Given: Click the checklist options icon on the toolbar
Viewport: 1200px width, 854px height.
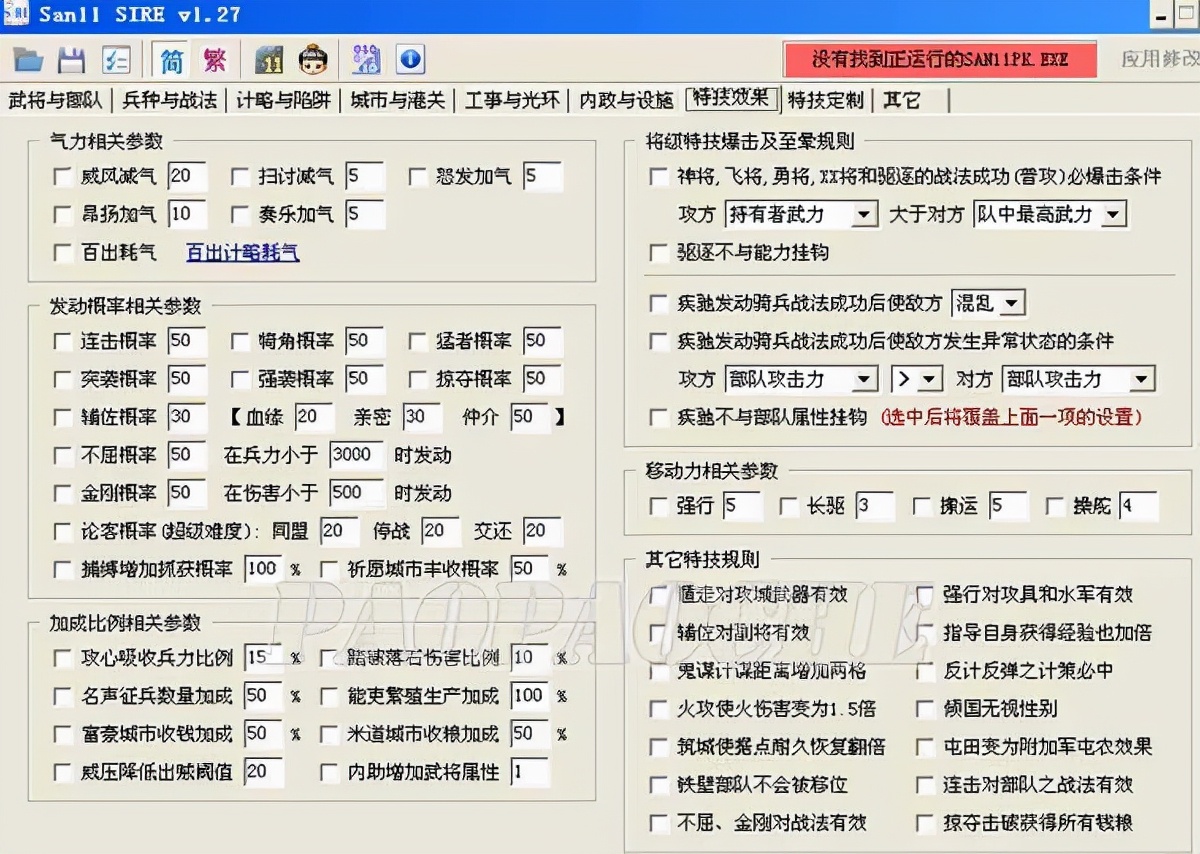Looking at the screenshot, I should click(116, 59).
